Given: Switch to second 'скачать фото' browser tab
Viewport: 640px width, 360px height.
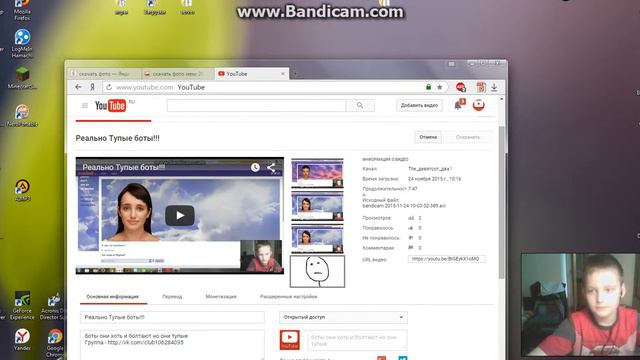Looking at the screenshot, I should pyautogui.click(x=178, y=74).
